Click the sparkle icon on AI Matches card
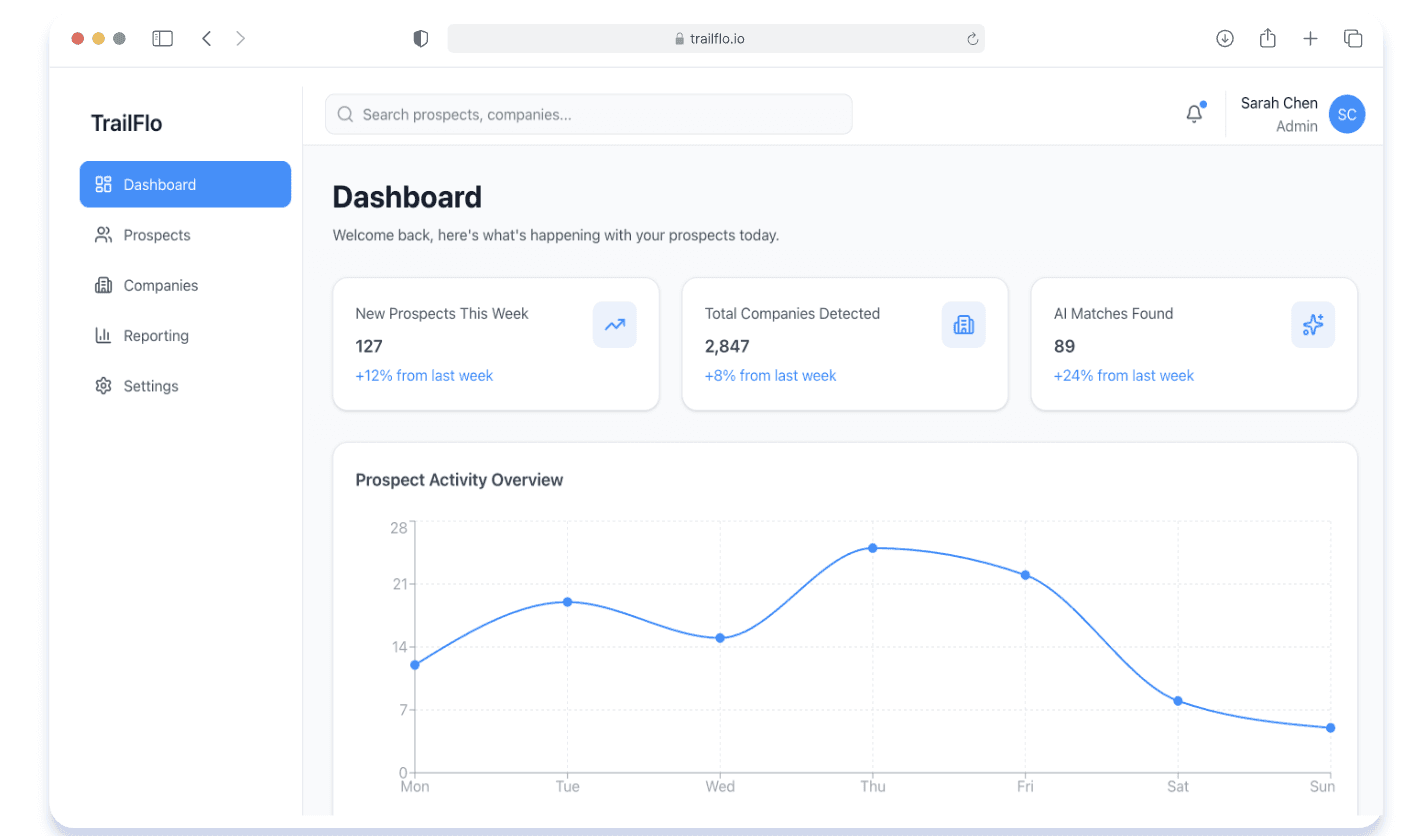Viewport: 1402px width, 836px height. tap(1312, 324)
